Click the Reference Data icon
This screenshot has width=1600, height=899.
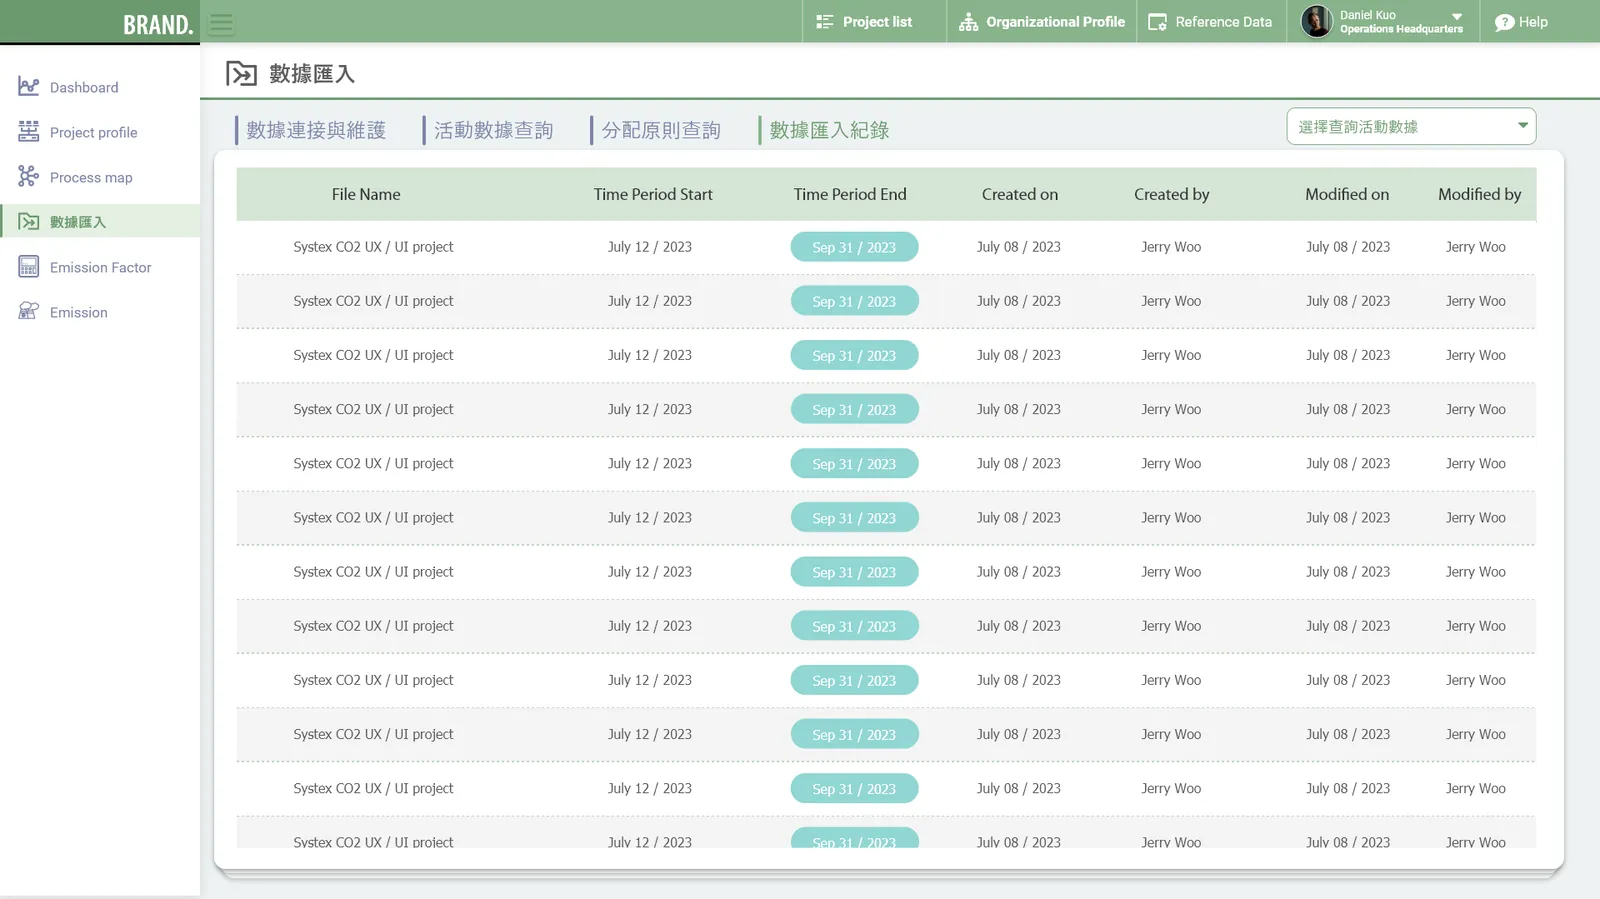click(1157, 22)
